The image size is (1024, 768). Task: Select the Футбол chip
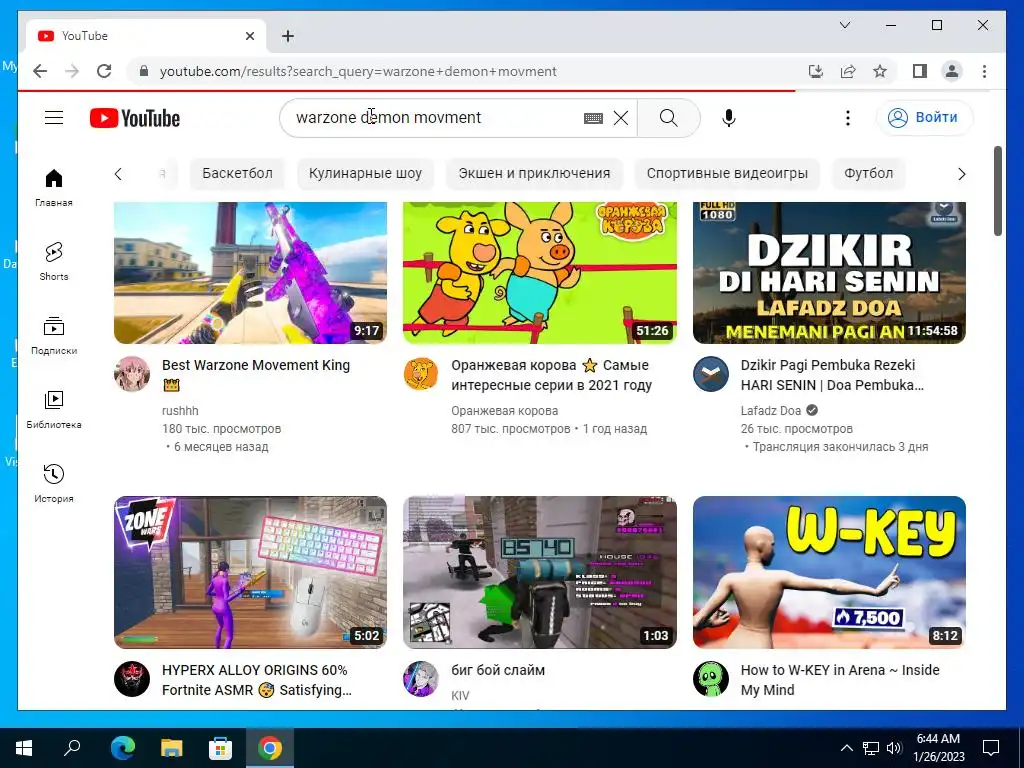pyautogui.click(x=868, y=173)
